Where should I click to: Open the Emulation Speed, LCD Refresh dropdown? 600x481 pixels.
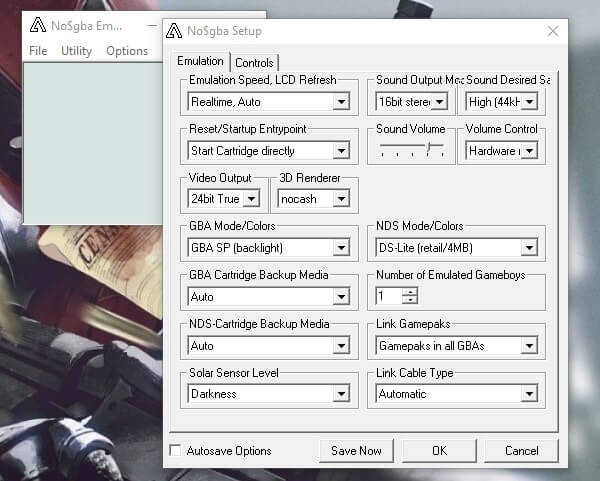pos(269,102)
